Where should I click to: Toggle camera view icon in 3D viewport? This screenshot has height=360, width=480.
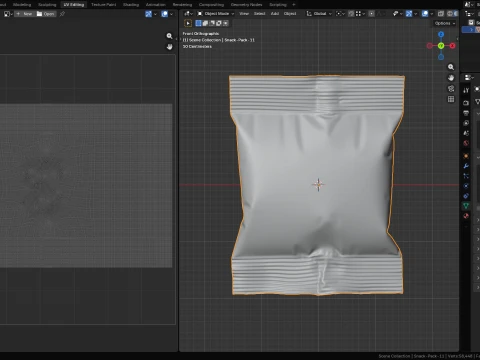point(451,88)
